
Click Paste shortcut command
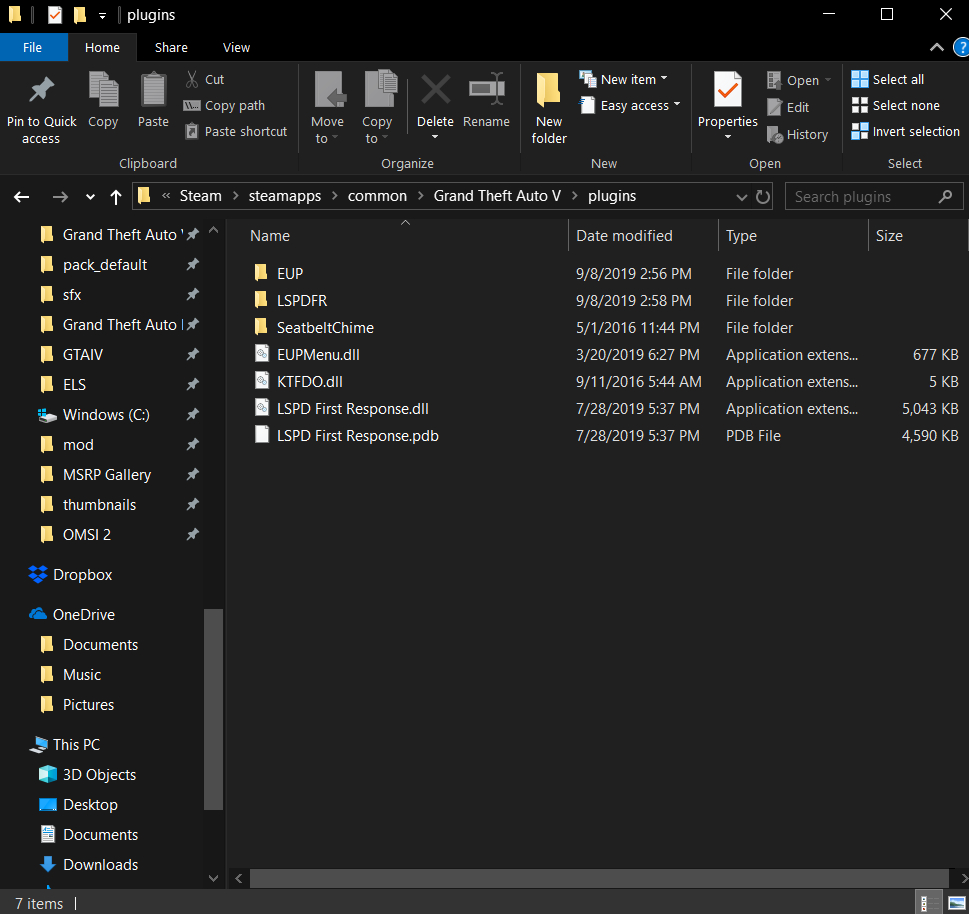(x=237, y=132)
